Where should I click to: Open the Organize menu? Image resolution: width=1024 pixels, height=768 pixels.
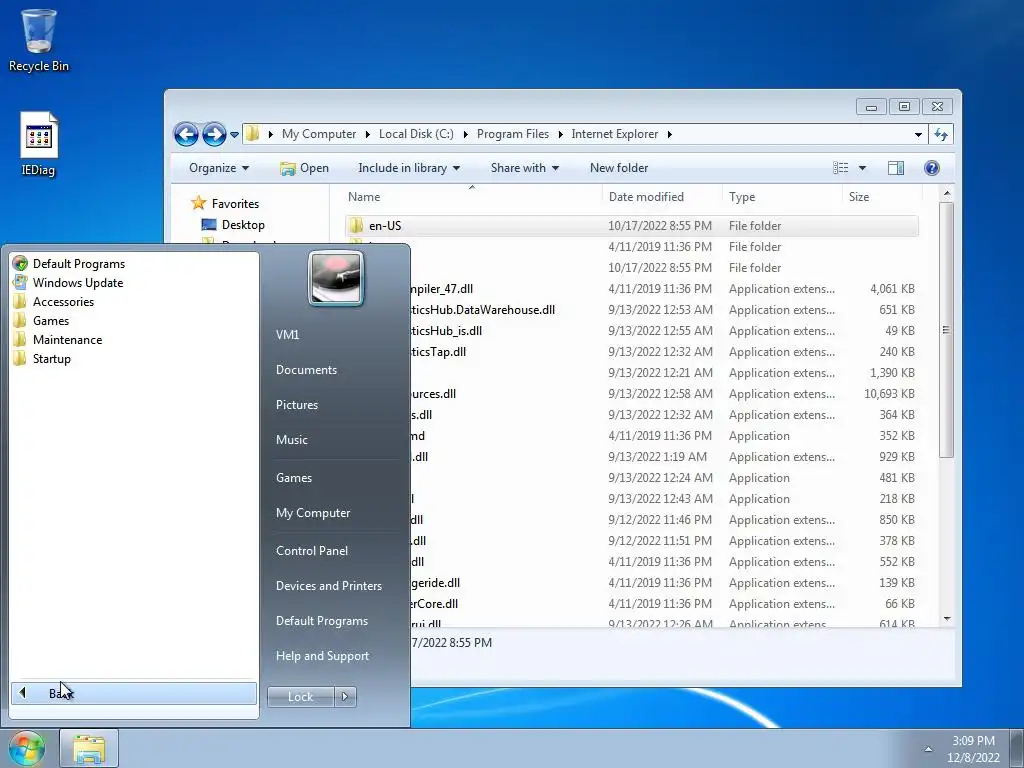click(x=219, y=168)
